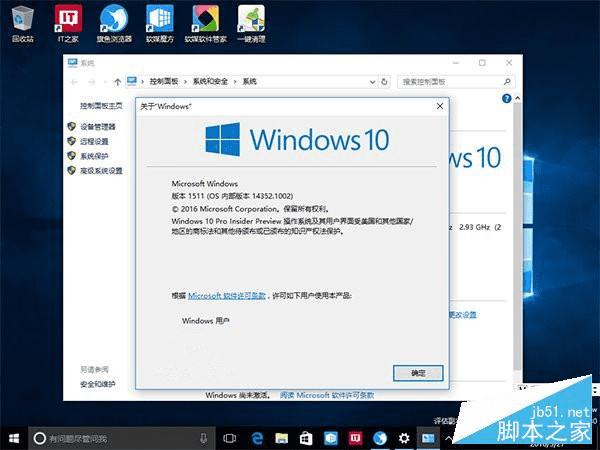Close the About Windows dialog
This screenshot has width=600, height=450.
pos(440,106)
